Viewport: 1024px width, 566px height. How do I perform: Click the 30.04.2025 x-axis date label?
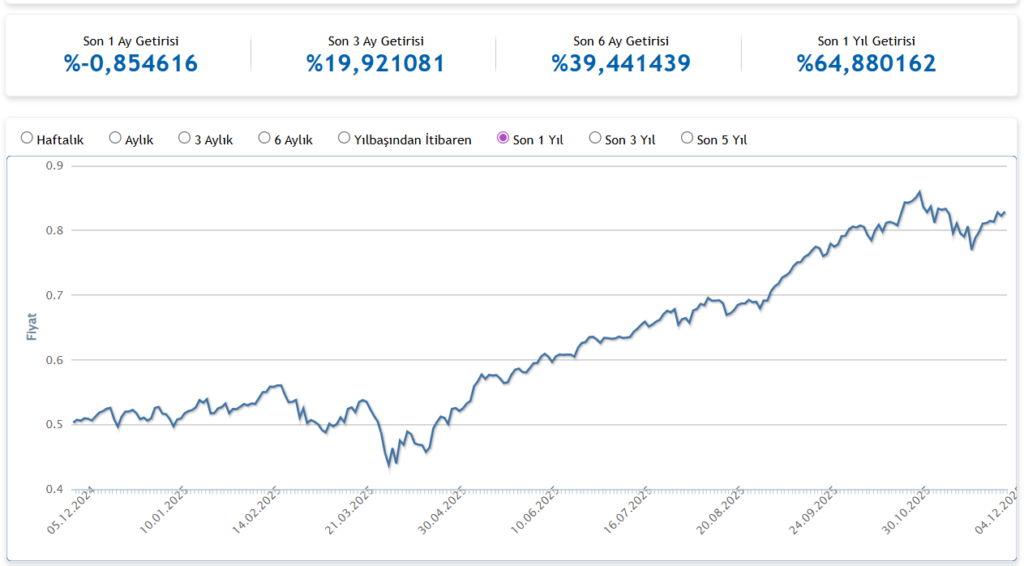point(443,514)
